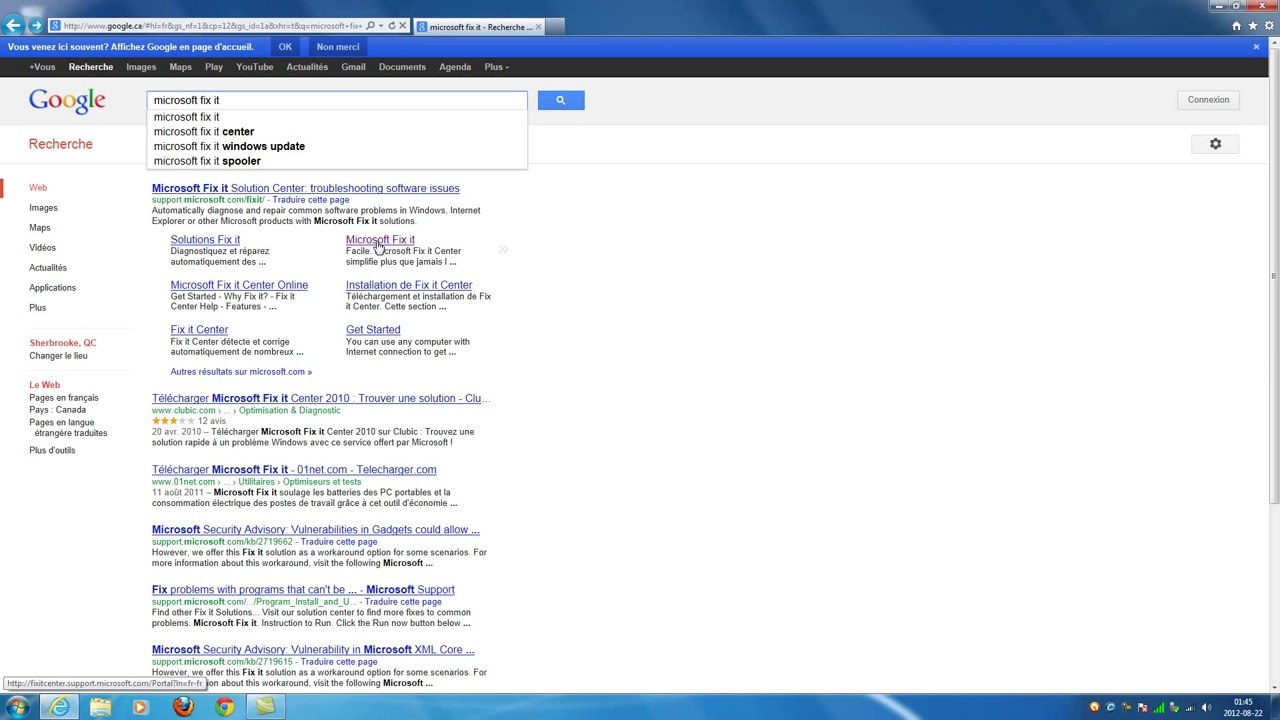Go back with the browser Back arrow
Viewport: 1280px width, 720px height.
tap(14, 25)
